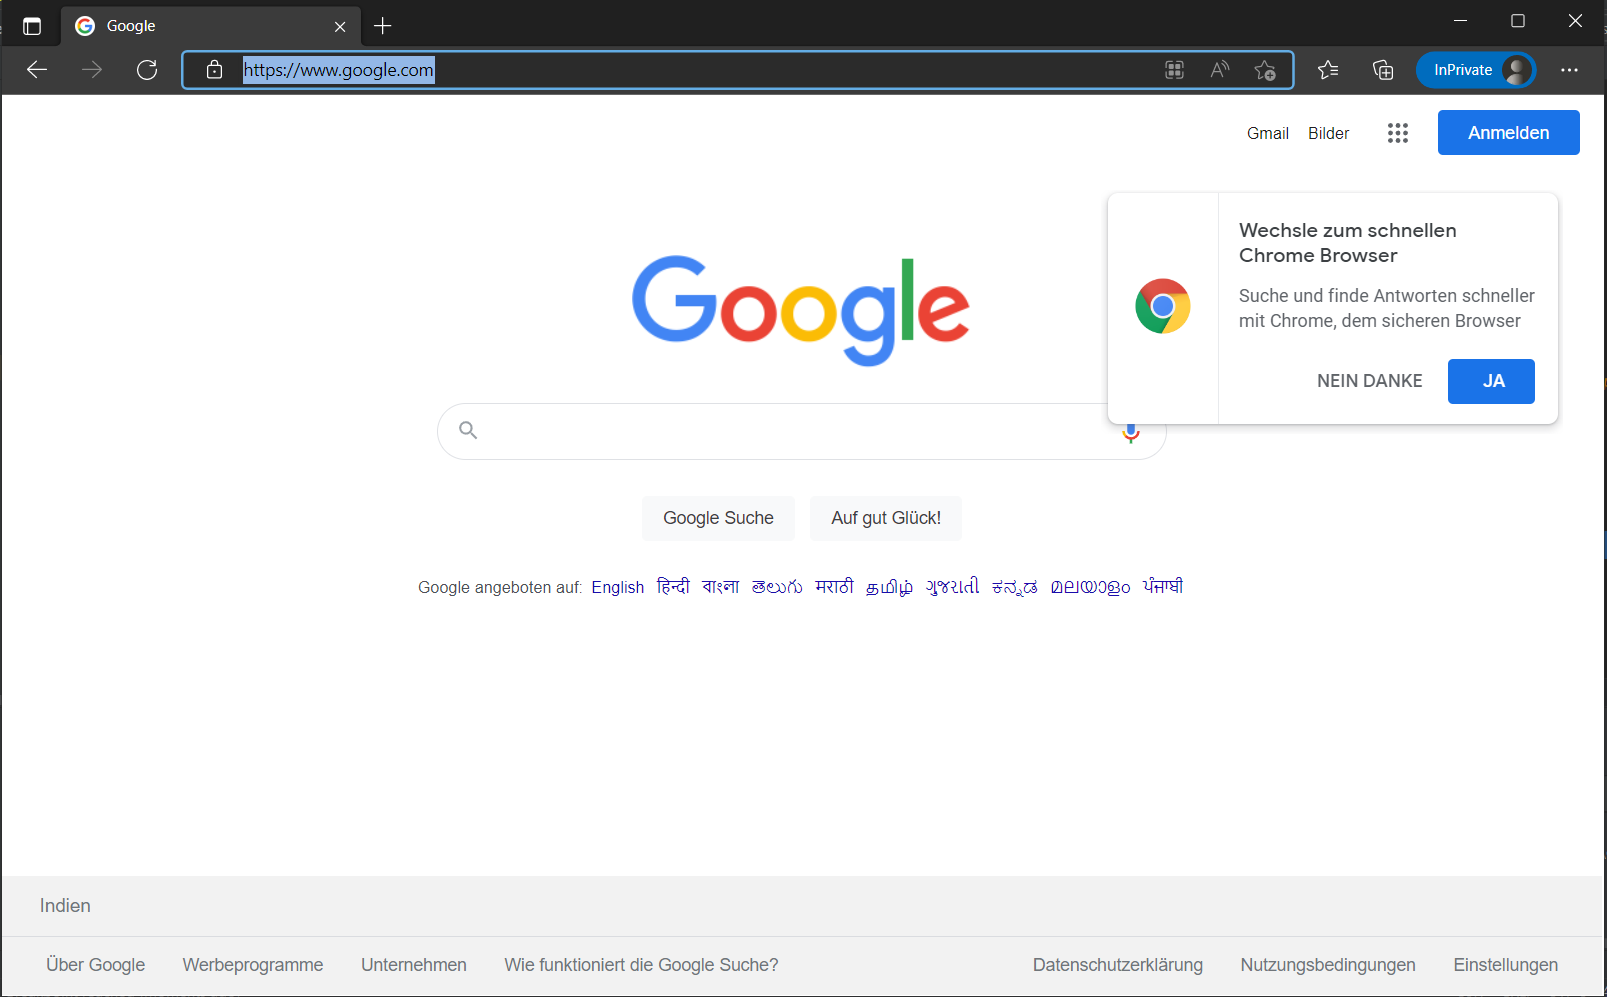Open the Collections icon
1607x997 pixels.
tap(1383, 70)
